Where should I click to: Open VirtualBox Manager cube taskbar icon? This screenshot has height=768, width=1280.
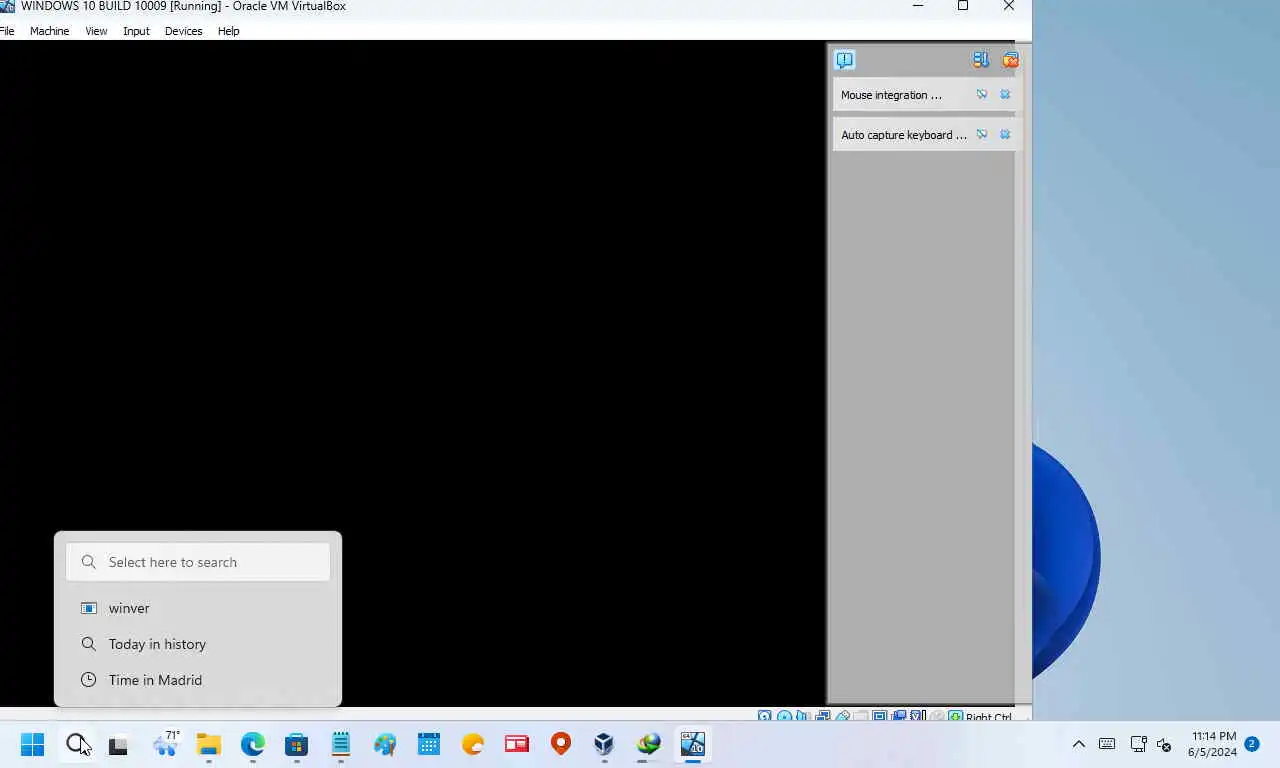[604, 744]
